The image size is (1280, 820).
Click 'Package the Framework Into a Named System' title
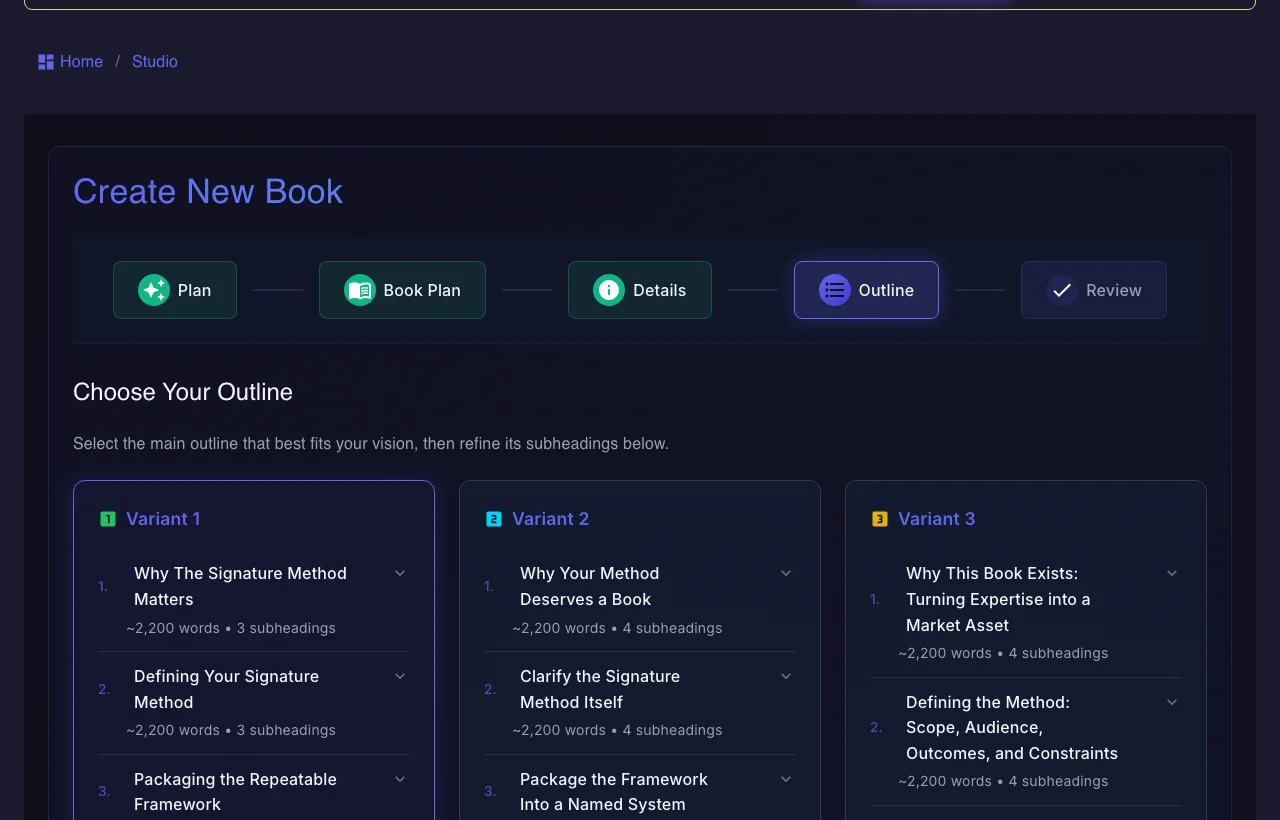tap(614, 792)
